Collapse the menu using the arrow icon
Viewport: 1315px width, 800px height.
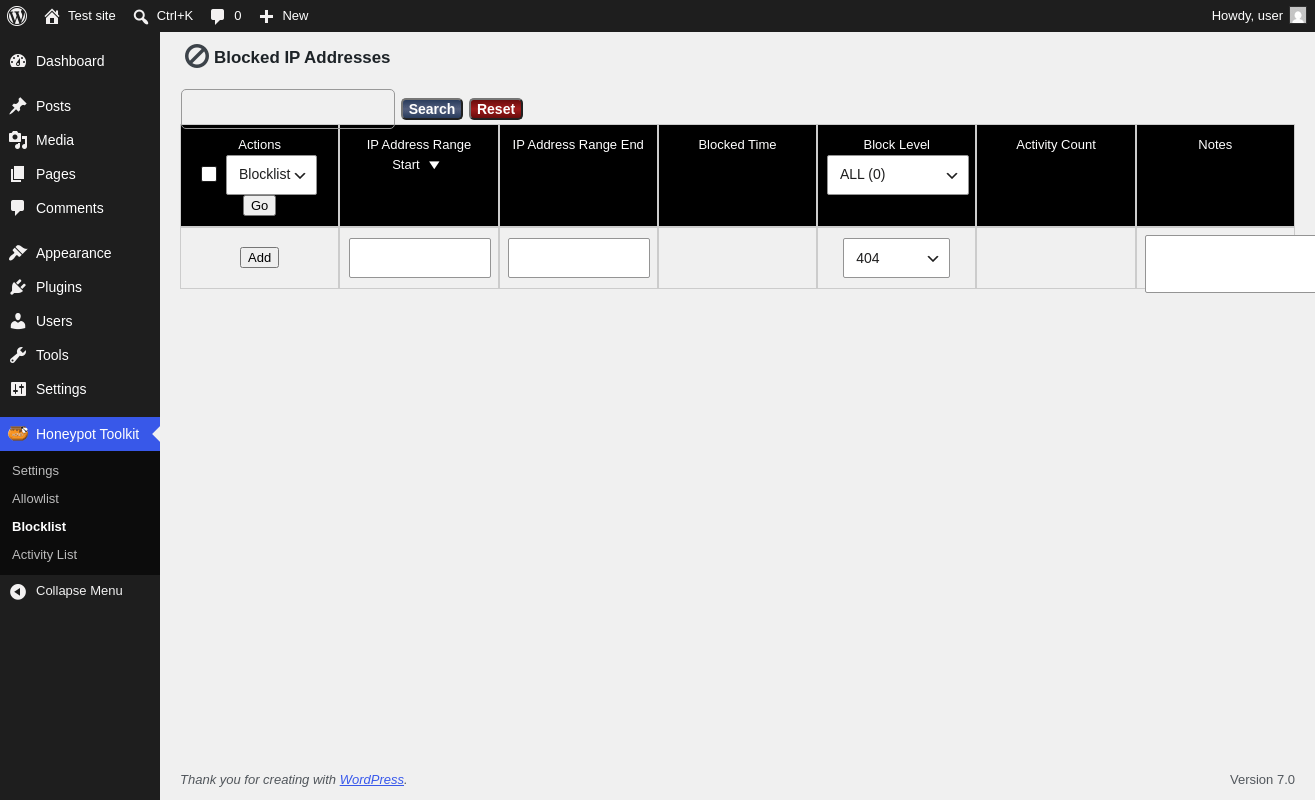[18, 591]
